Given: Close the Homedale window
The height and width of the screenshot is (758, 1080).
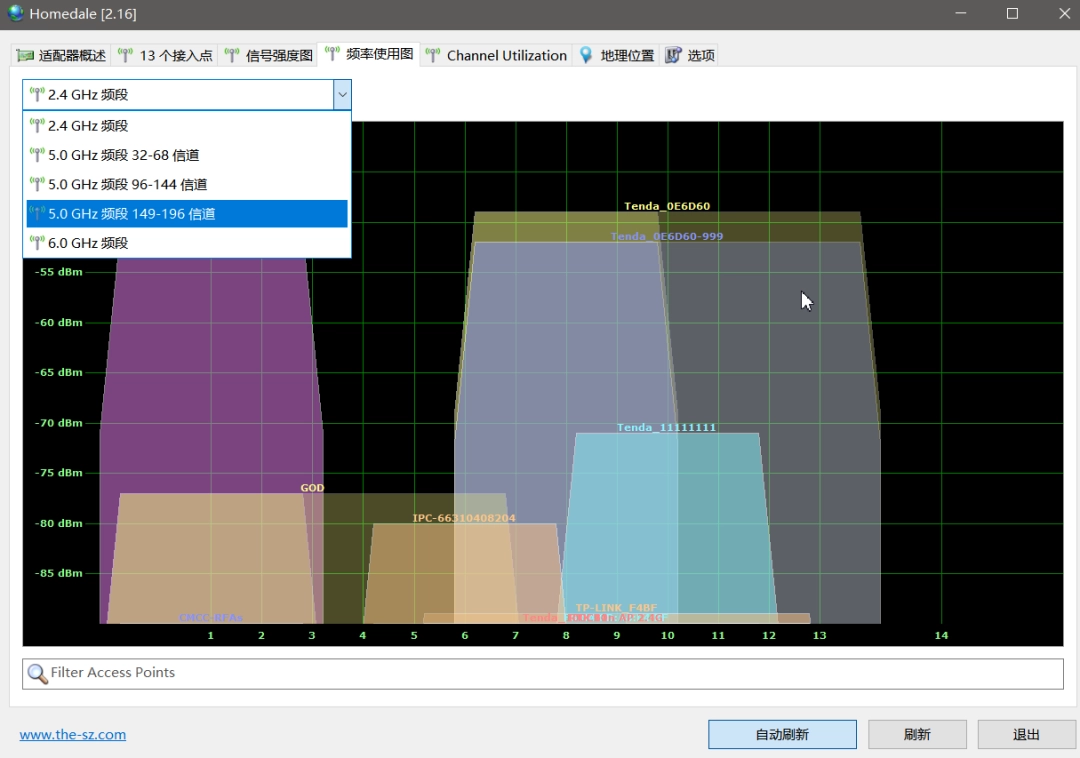Looking at the screenshot, I should [1064, 14].
